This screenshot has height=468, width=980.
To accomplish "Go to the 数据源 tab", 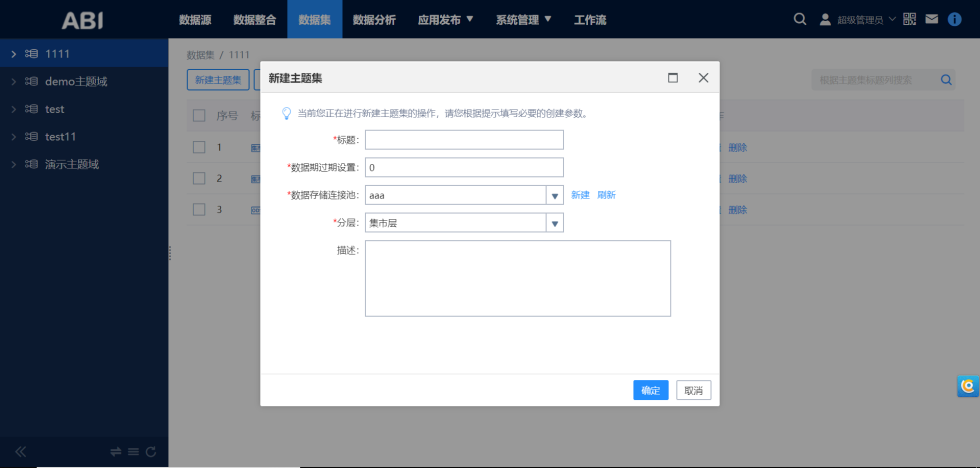I will 195,19.
